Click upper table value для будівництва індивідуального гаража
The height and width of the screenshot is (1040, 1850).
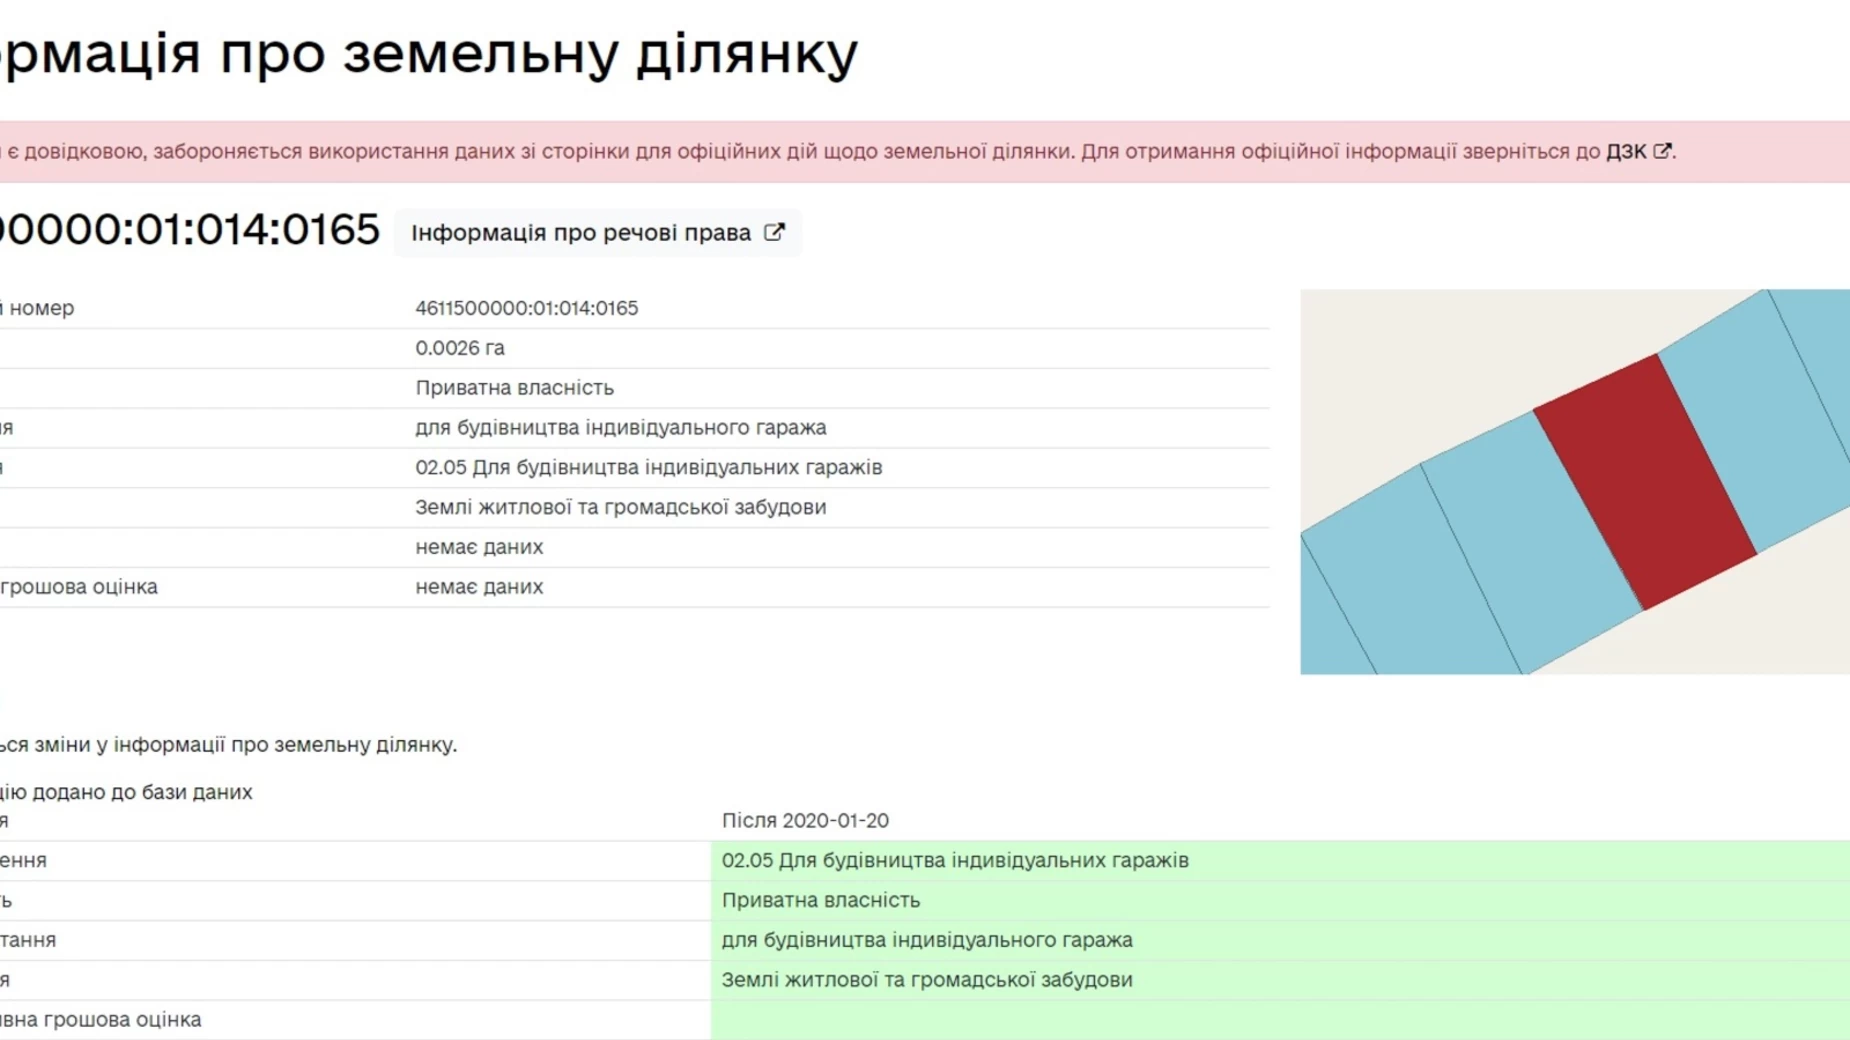621,428
